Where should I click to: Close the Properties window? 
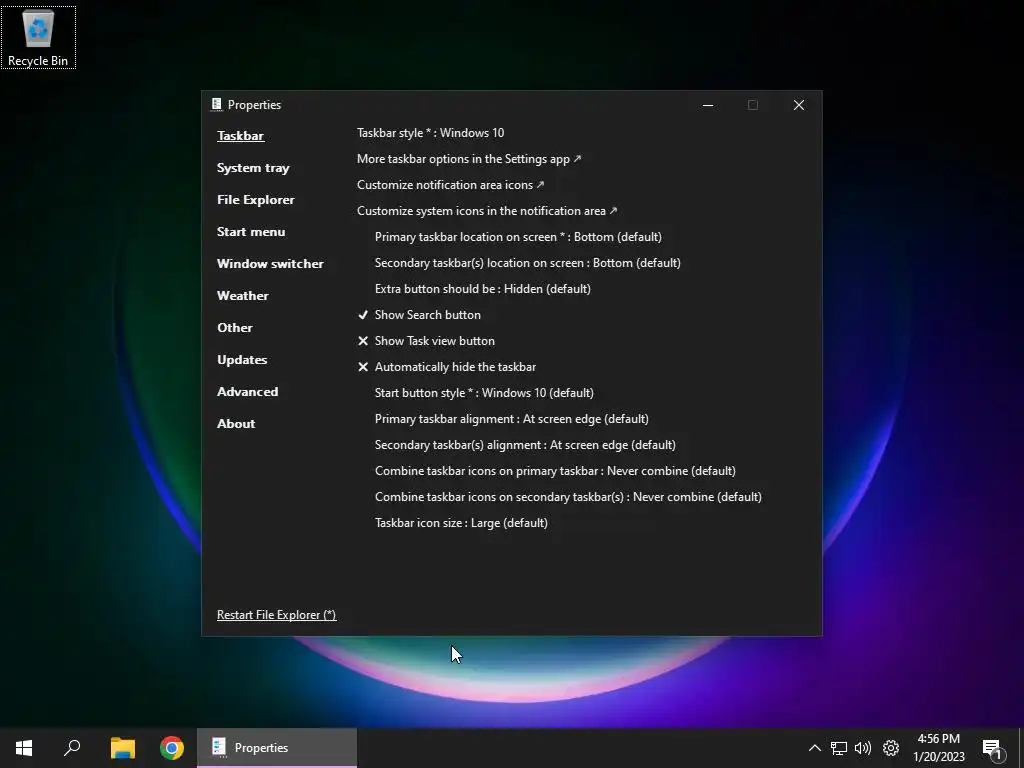pyautogui.click(x=799, y=105)
